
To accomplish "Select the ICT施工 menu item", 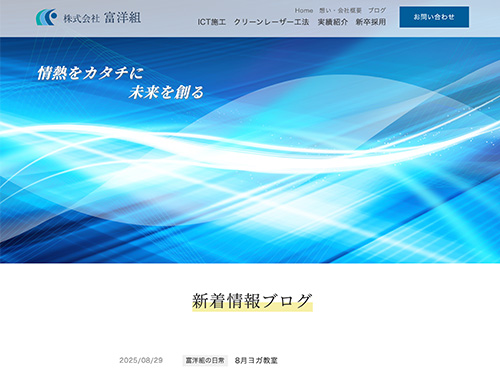I will (212, 22).
